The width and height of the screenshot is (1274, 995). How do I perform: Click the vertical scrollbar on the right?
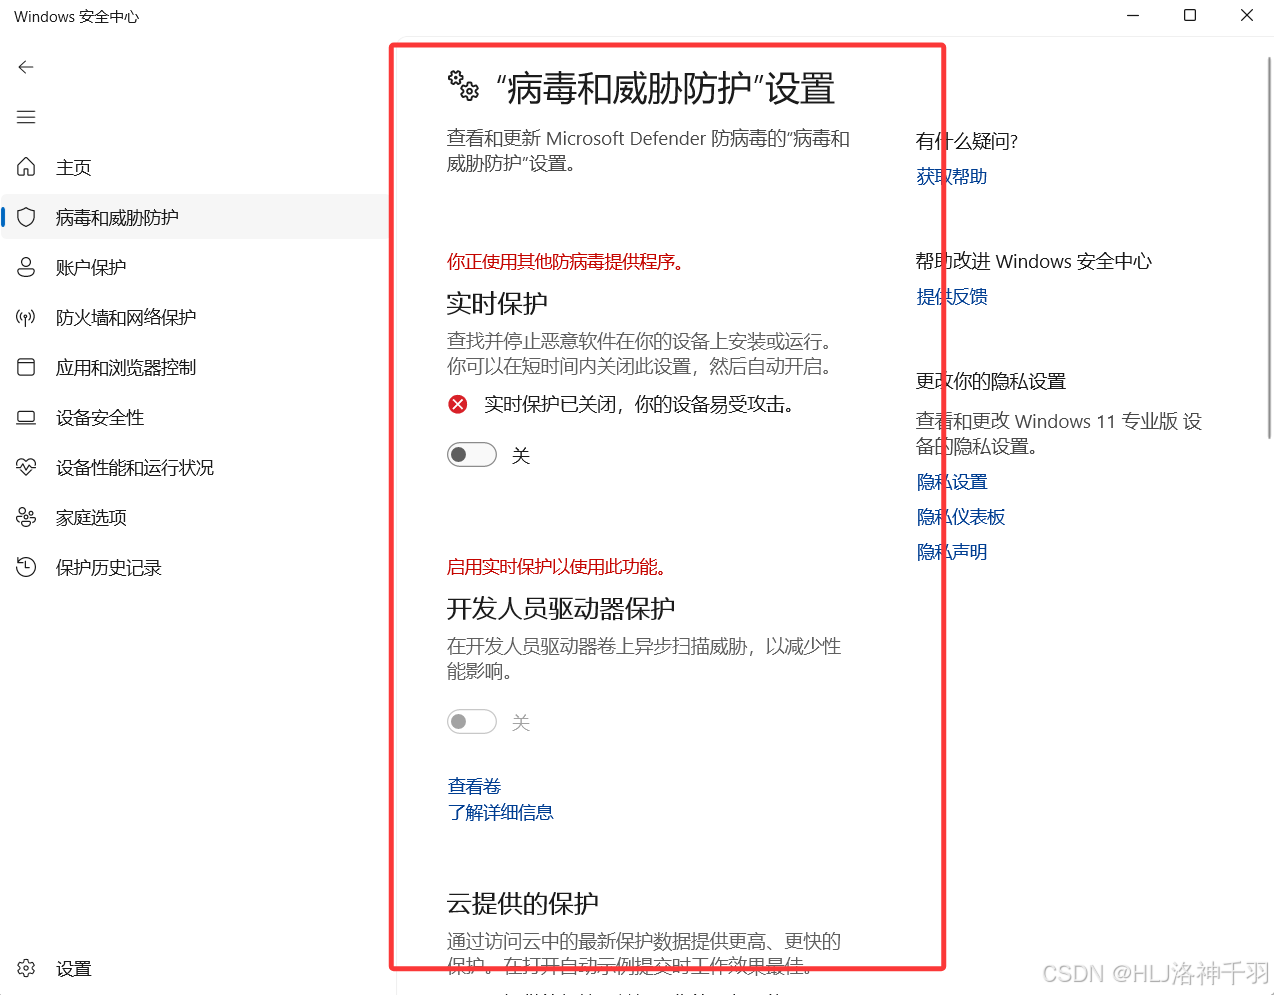(x=1269, y=248)
